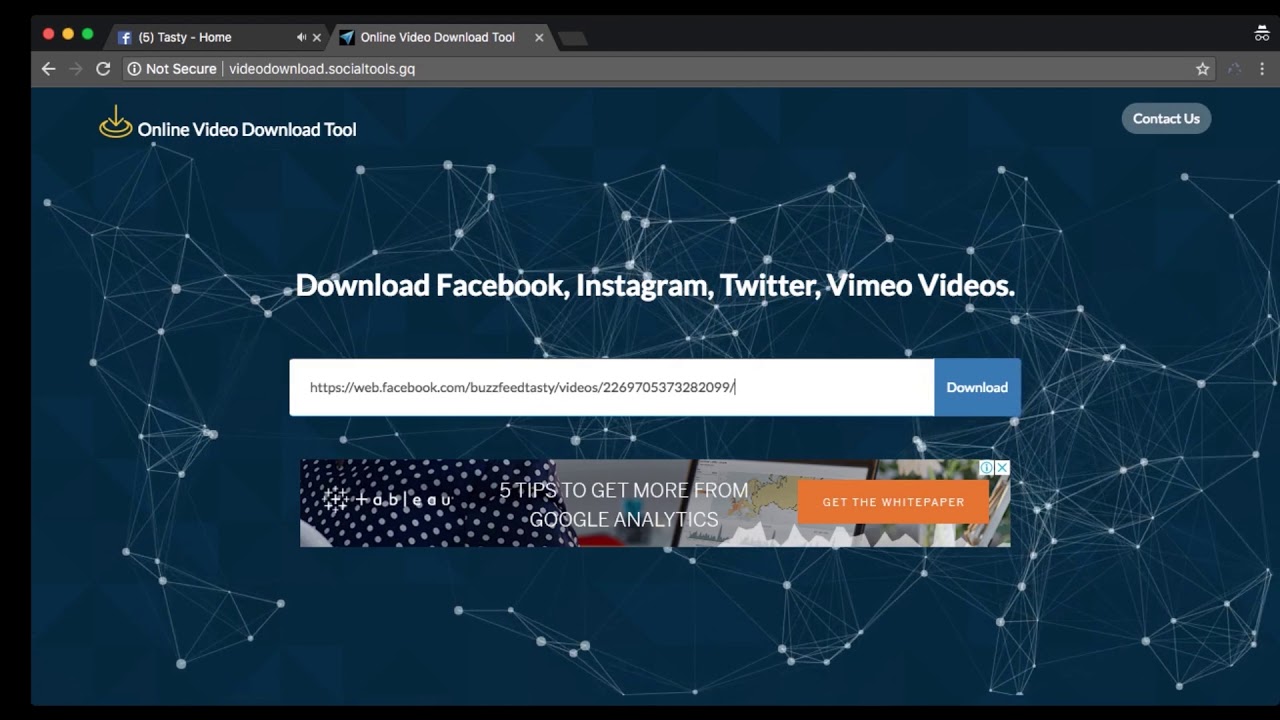The height and width of the screenshot is (720, 1280).
Task: Click the incognito icon at top right
Action: click(1262, 34)
